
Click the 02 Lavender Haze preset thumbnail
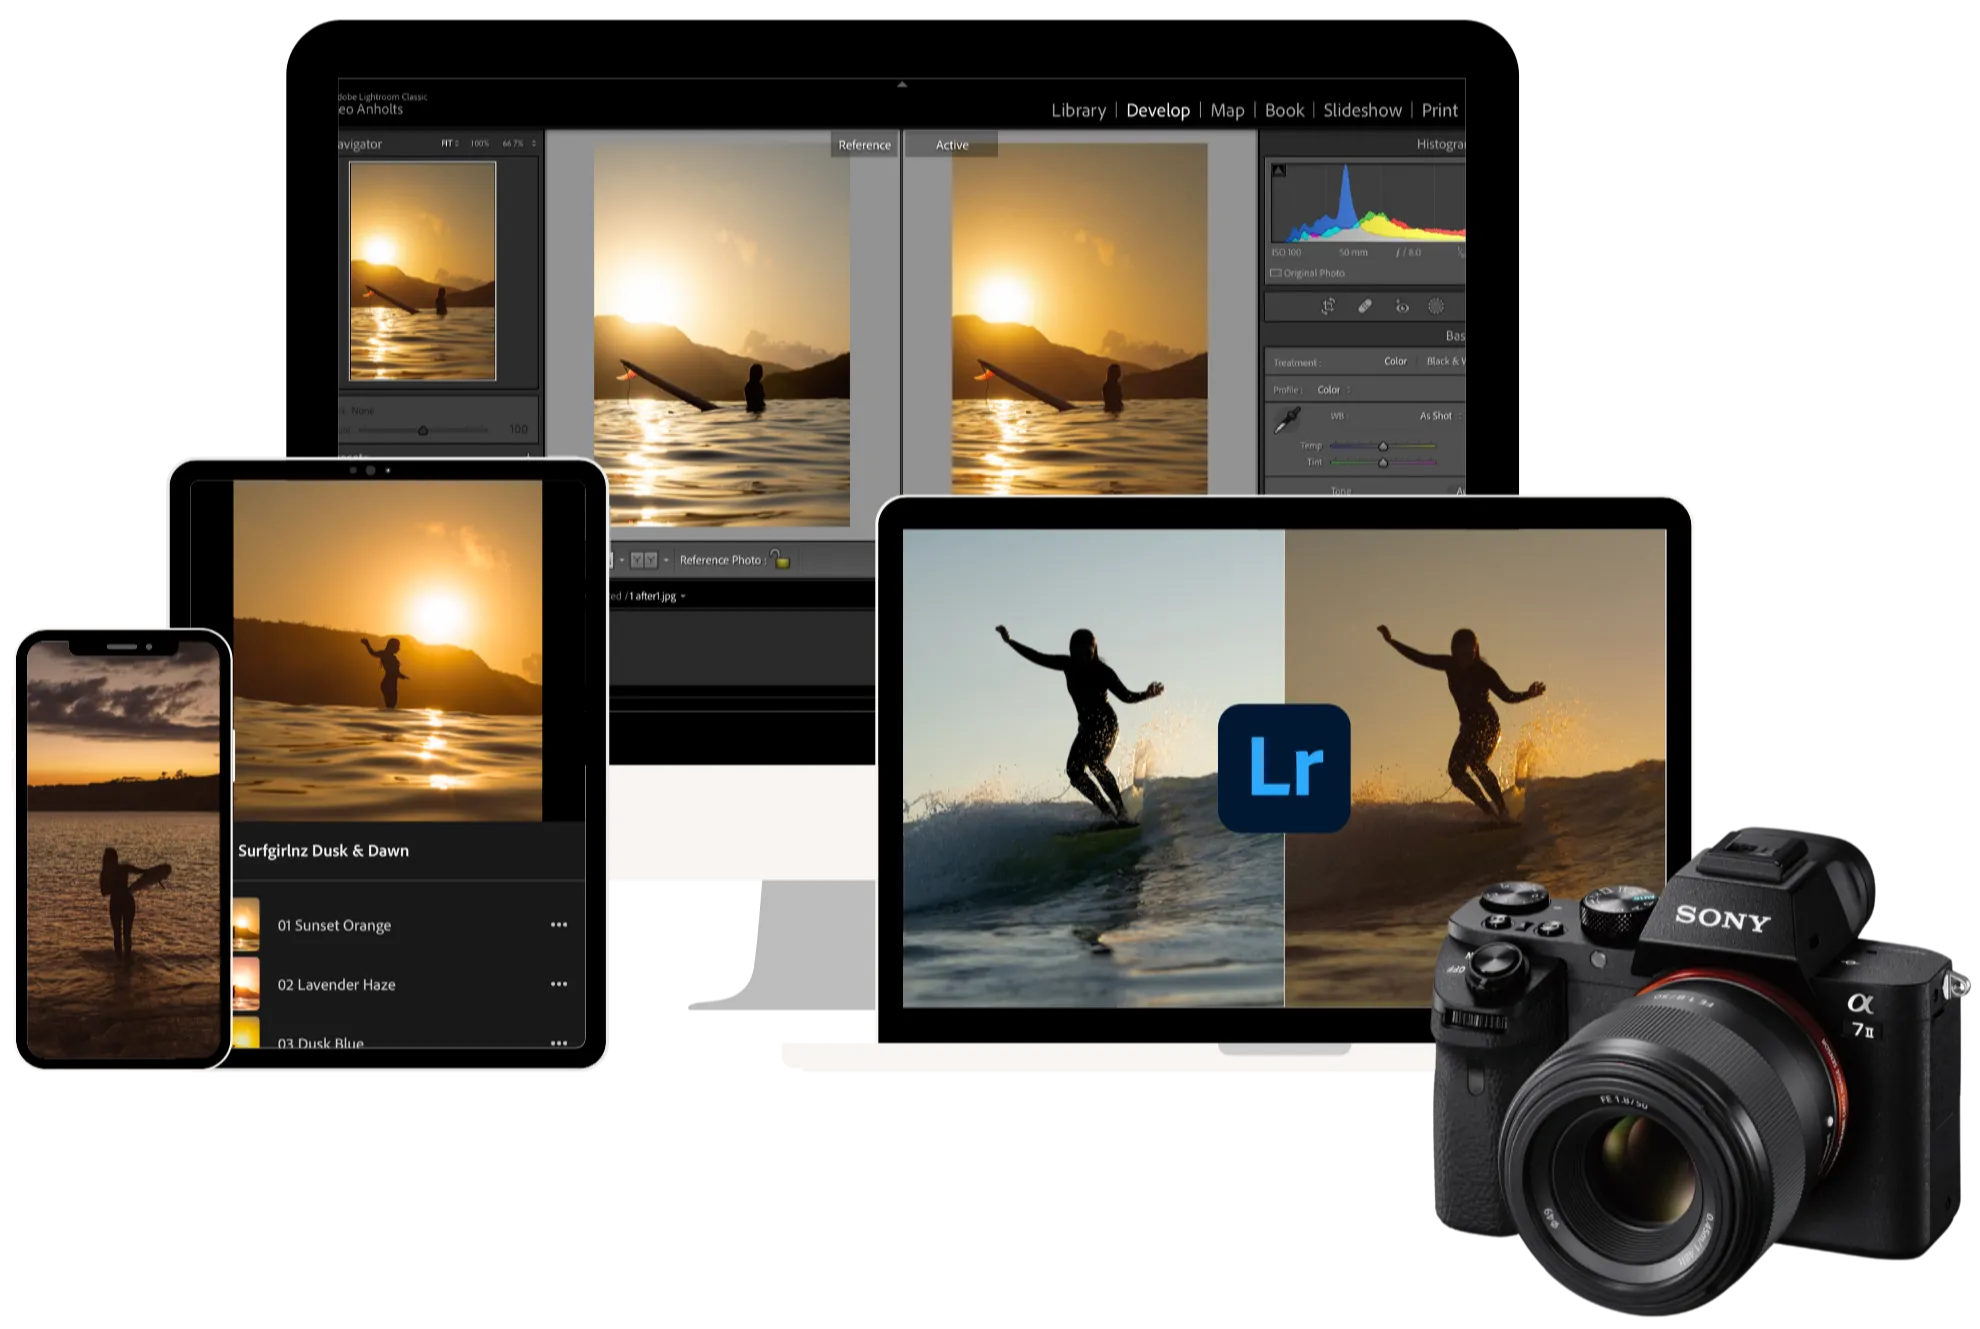point(246,984)
